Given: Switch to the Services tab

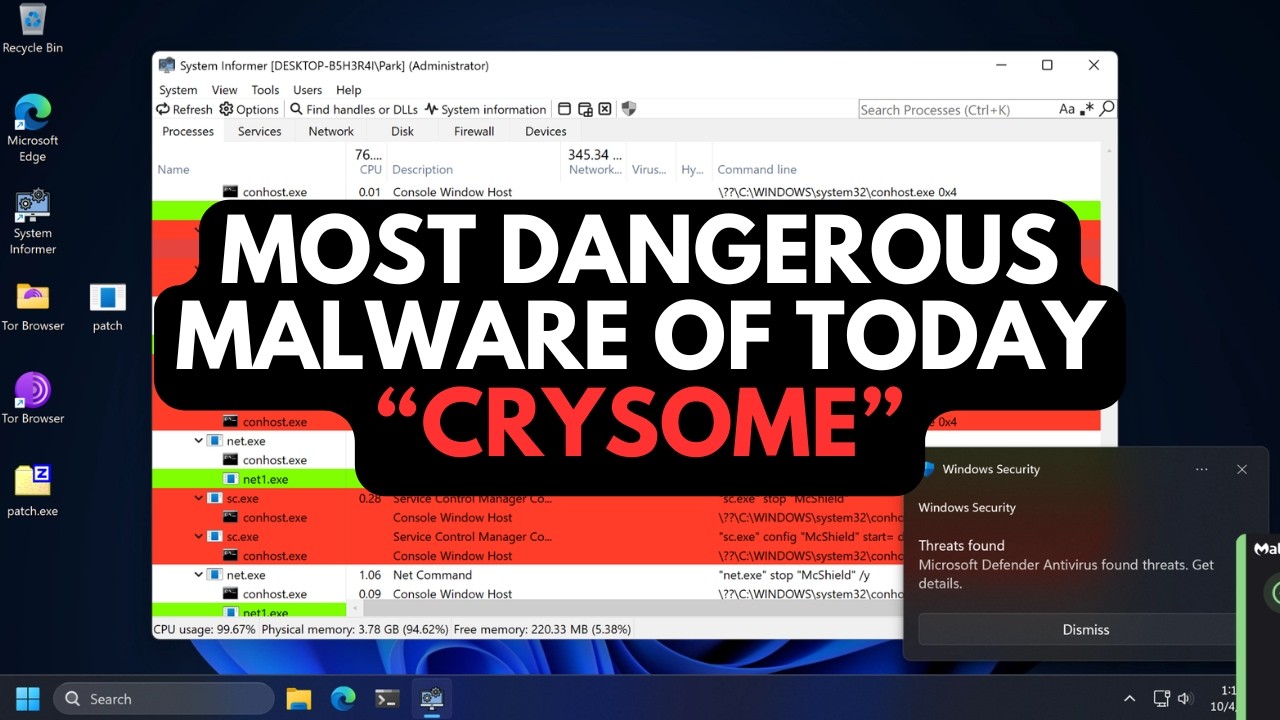Looking at the screenshot, I should [x=260, y=131].
